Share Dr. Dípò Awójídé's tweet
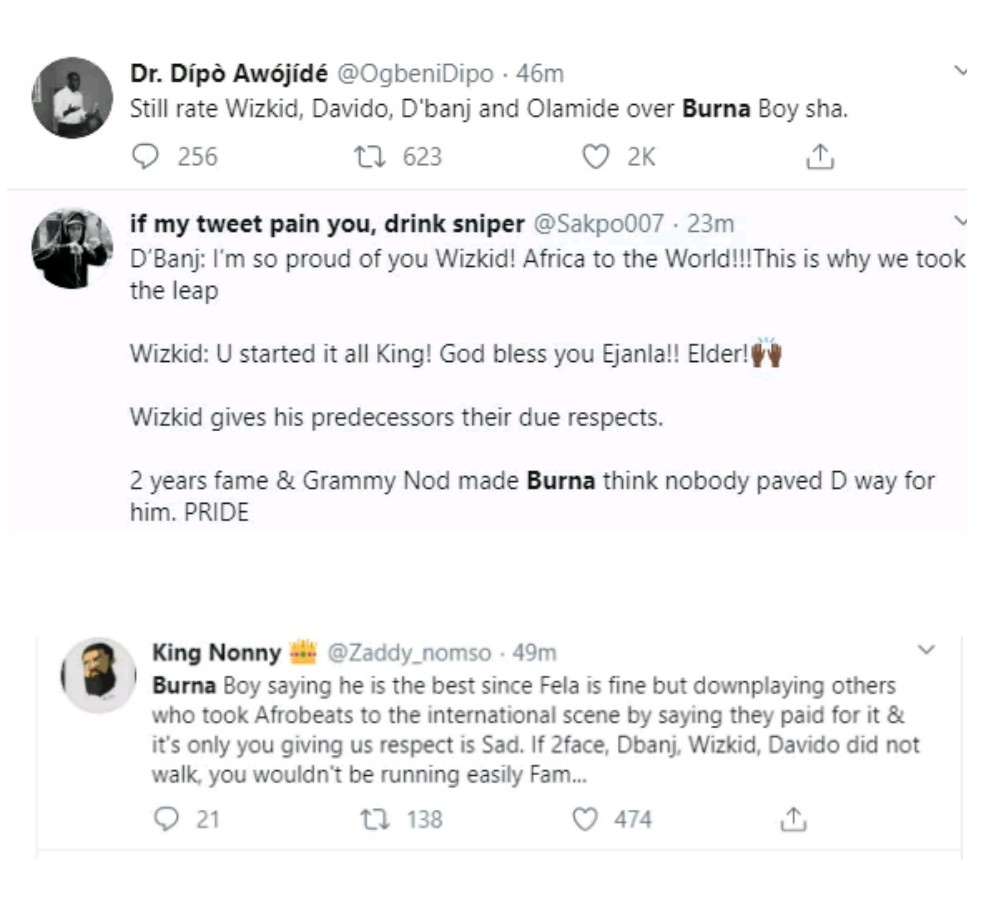 pyautogui.click(x=819, y=157)
